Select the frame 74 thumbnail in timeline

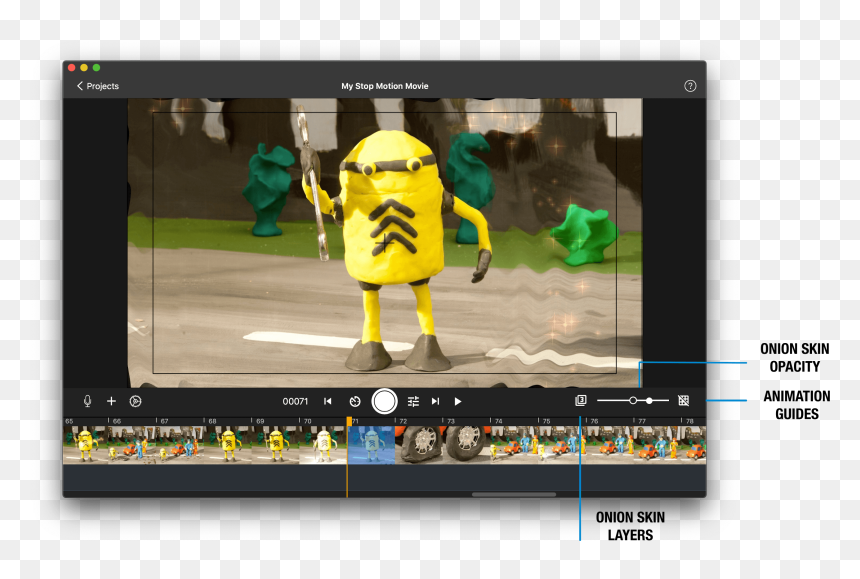tap(514, 445)
